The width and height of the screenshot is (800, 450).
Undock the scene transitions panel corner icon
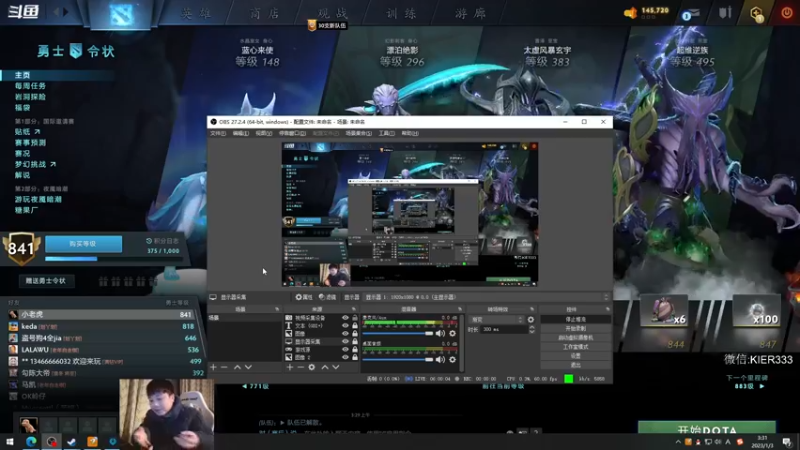[x=532, y=309]
